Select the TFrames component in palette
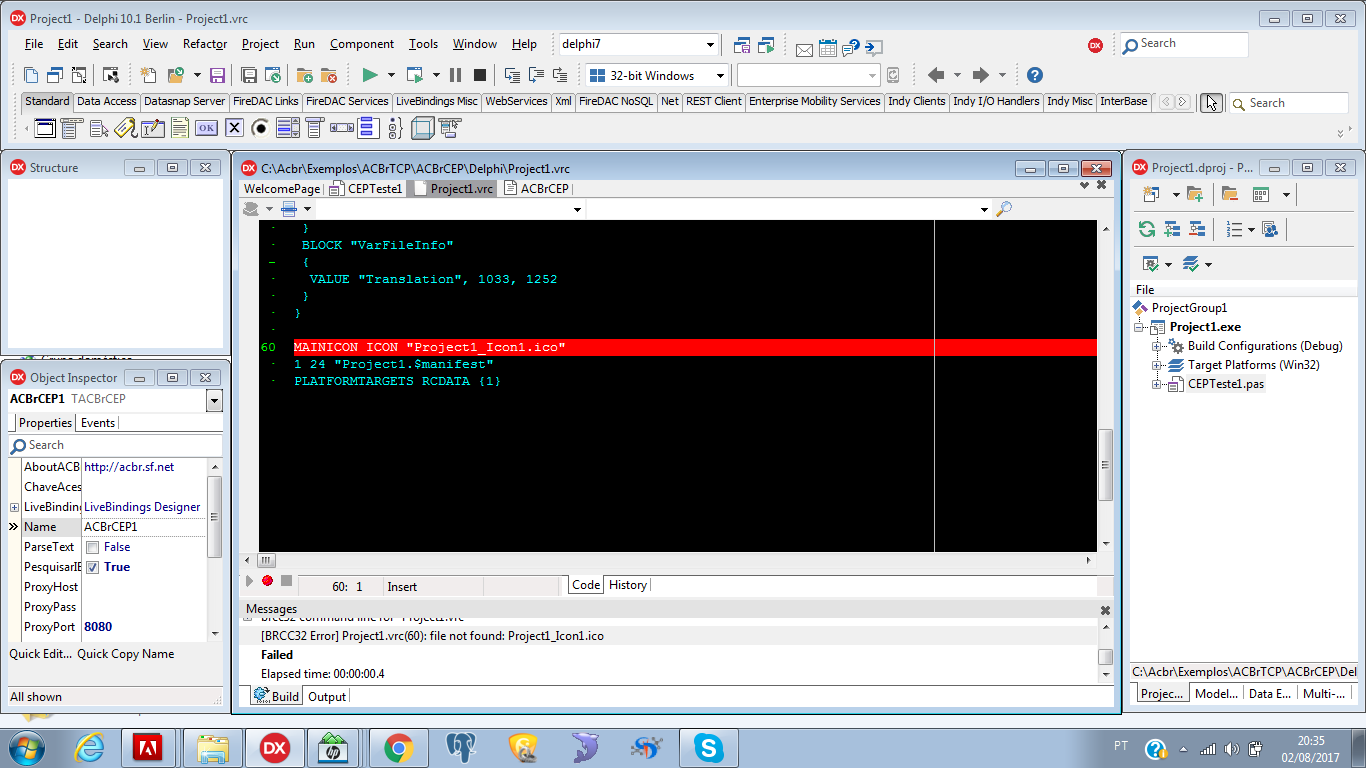Screen dimensions: 1366x768 click(x=46, y=128)
